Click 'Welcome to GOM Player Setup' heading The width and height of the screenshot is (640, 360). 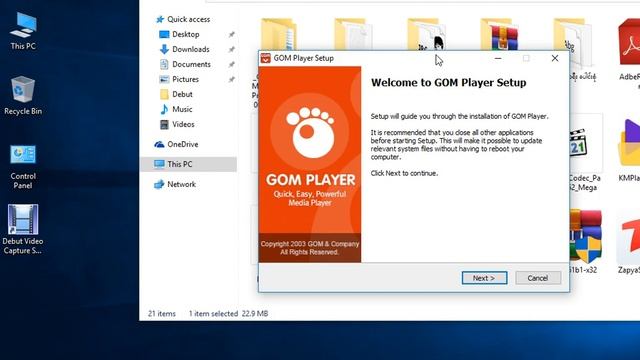449,82
